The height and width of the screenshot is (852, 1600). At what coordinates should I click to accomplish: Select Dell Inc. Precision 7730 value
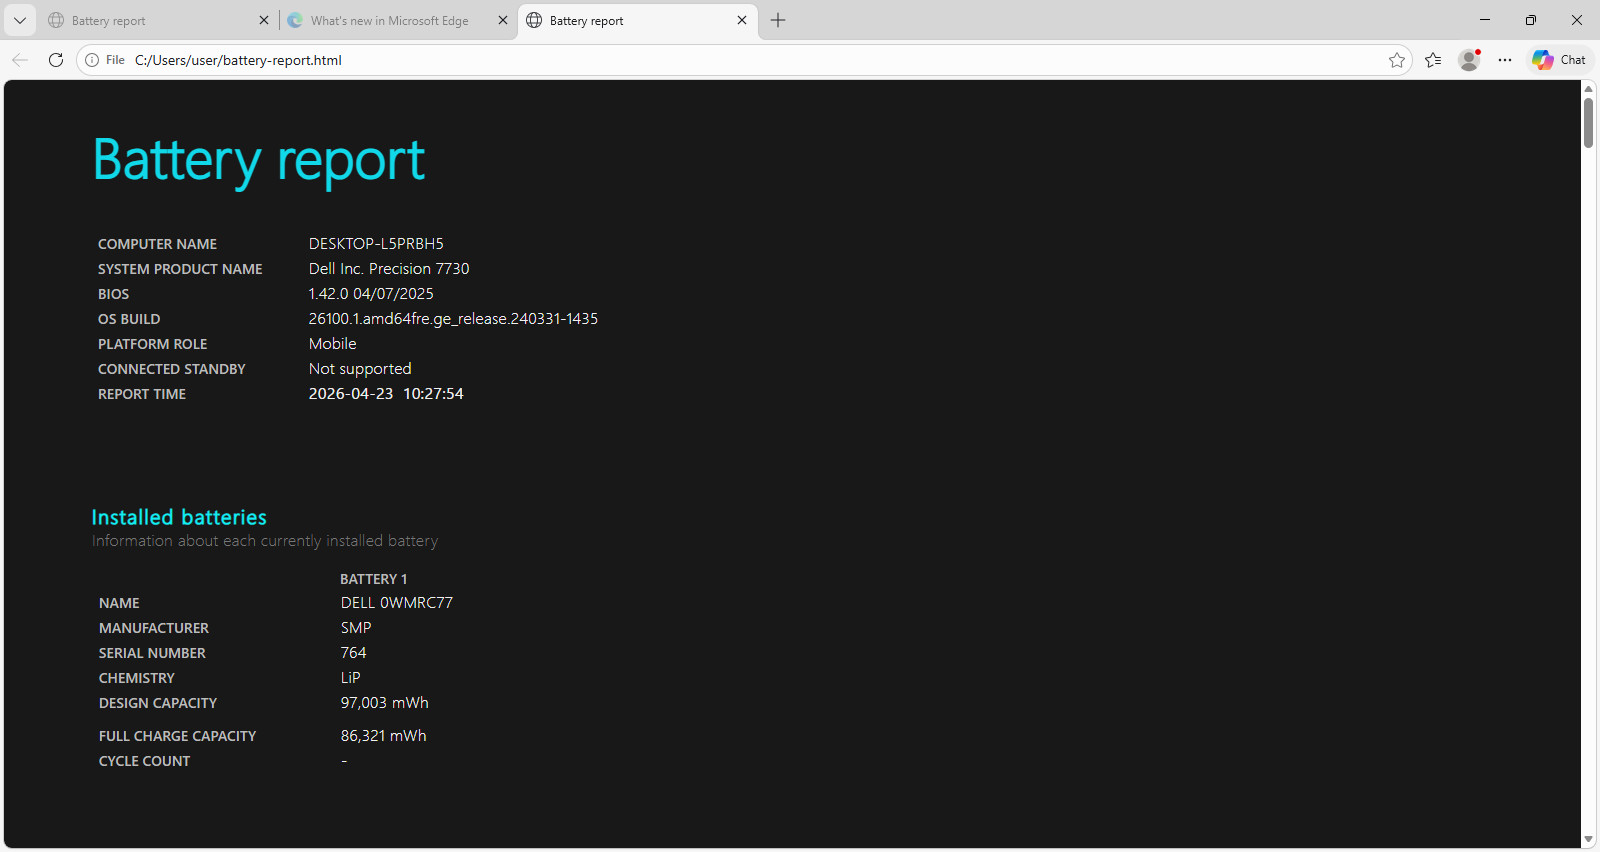click(x=389, y=269)
